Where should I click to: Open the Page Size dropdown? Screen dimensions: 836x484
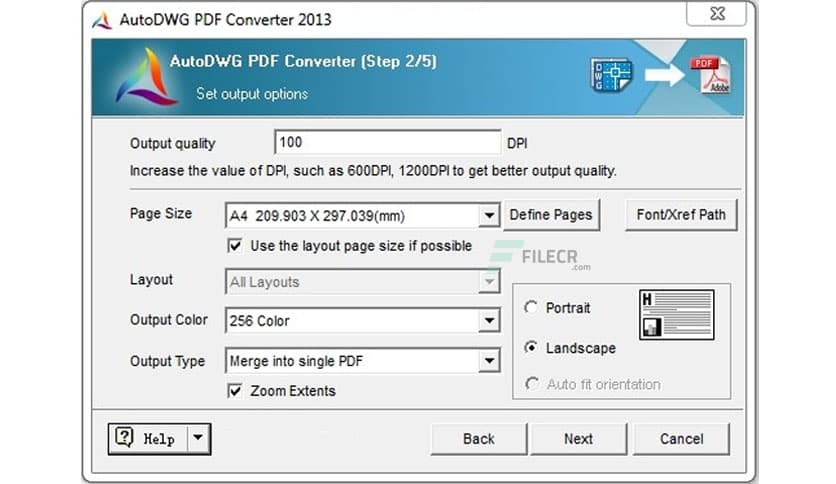tap(489, 216)
